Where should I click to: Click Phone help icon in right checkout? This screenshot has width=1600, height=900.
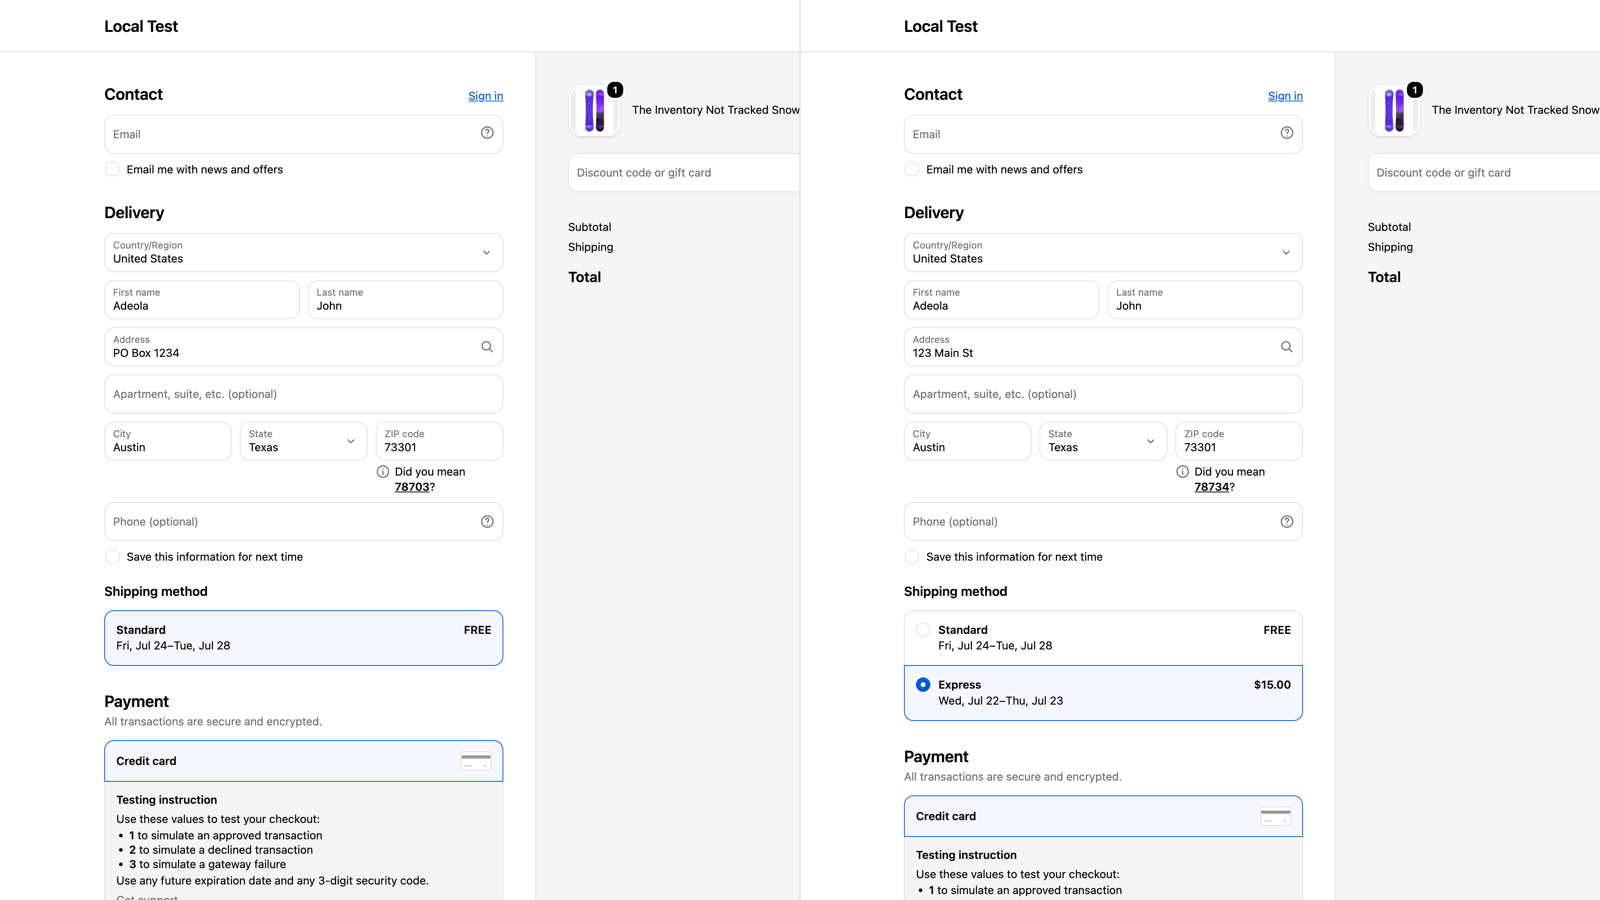pyautogui.click(x=1287, y=521)
